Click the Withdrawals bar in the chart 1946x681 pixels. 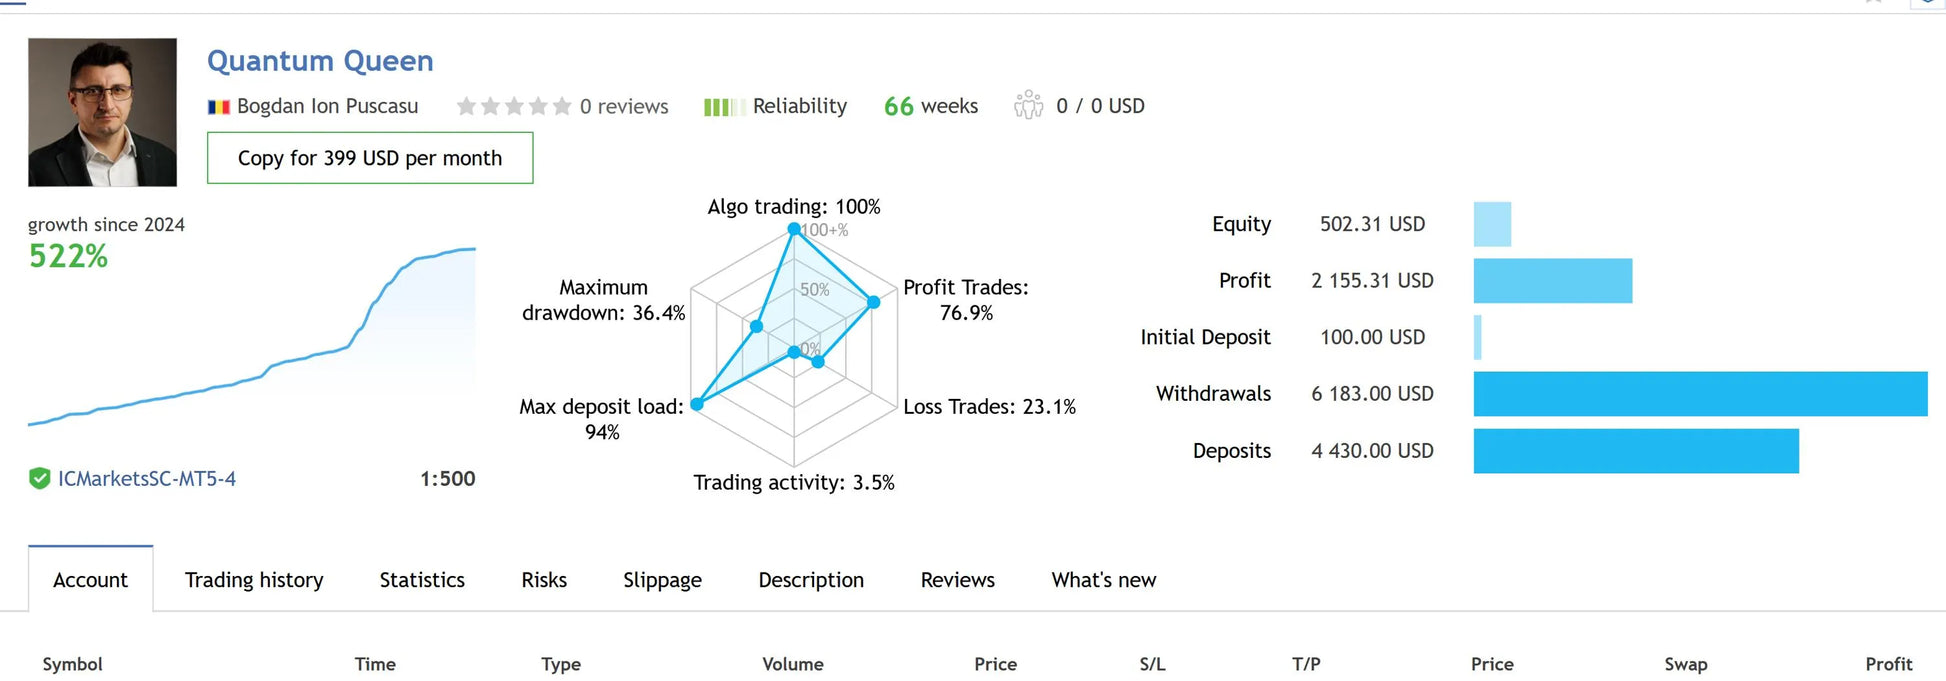pos(1700,394)
